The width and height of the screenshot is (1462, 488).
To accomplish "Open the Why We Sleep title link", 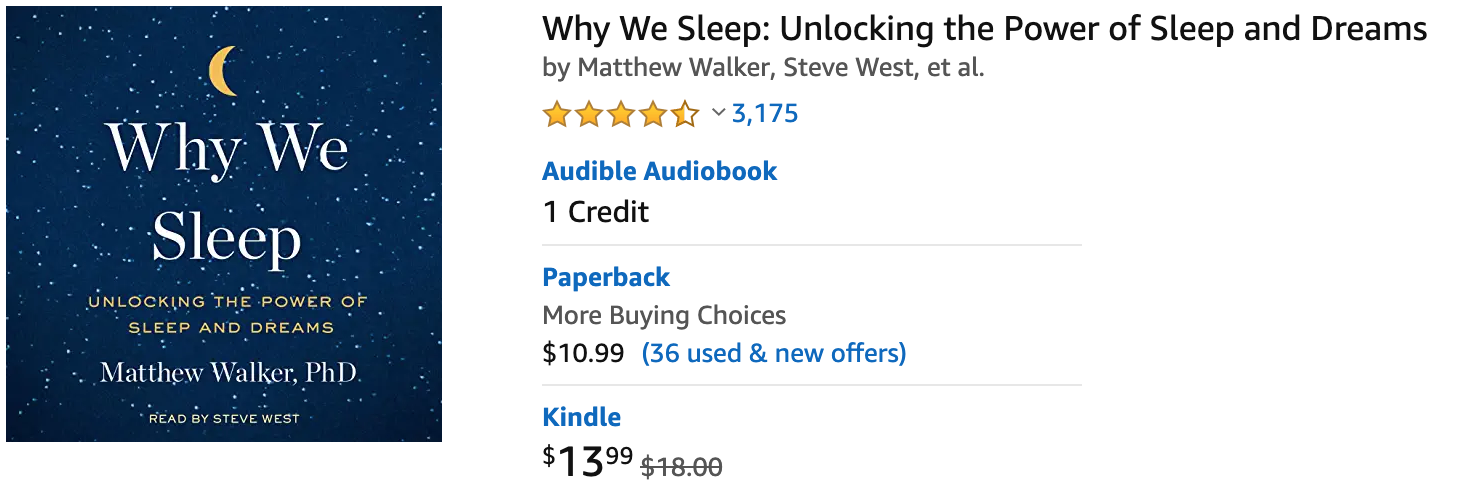I will (x=984, y=28).
